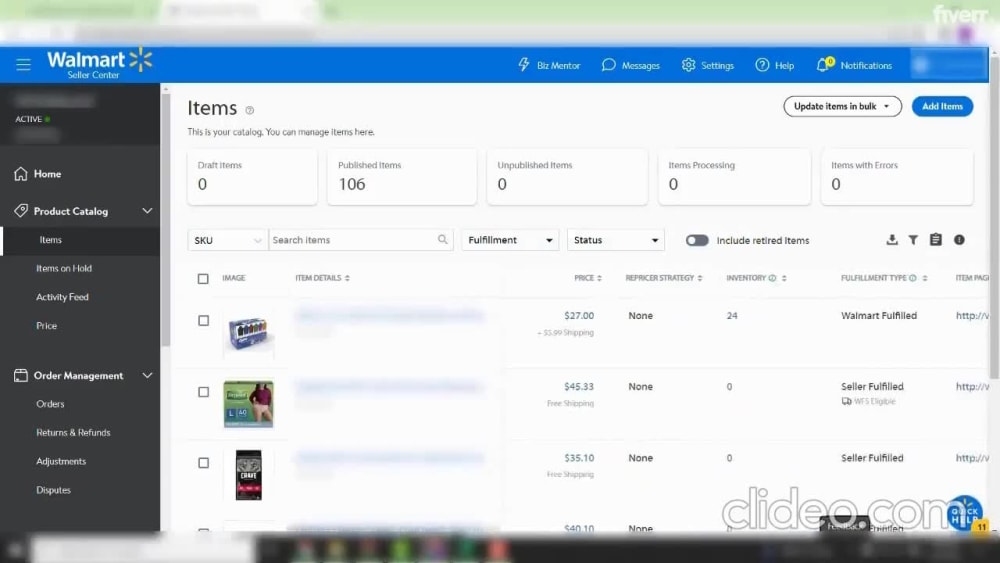1000x563 pixels.
Task: Check the $45.33 item row checkbox
Action: pyautogui.click(x=203, y=392)
